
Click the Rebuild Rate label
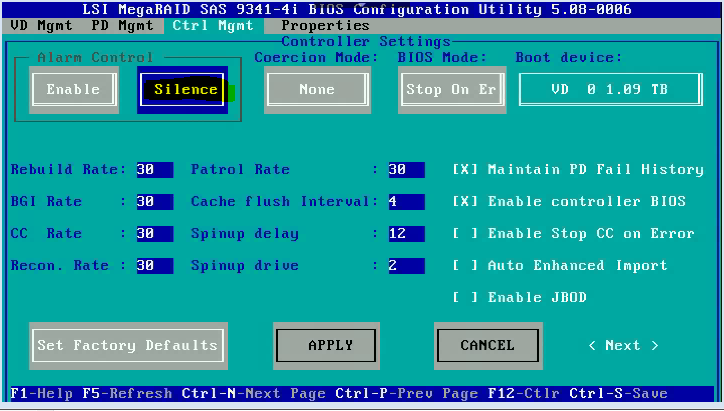point(68,169)
